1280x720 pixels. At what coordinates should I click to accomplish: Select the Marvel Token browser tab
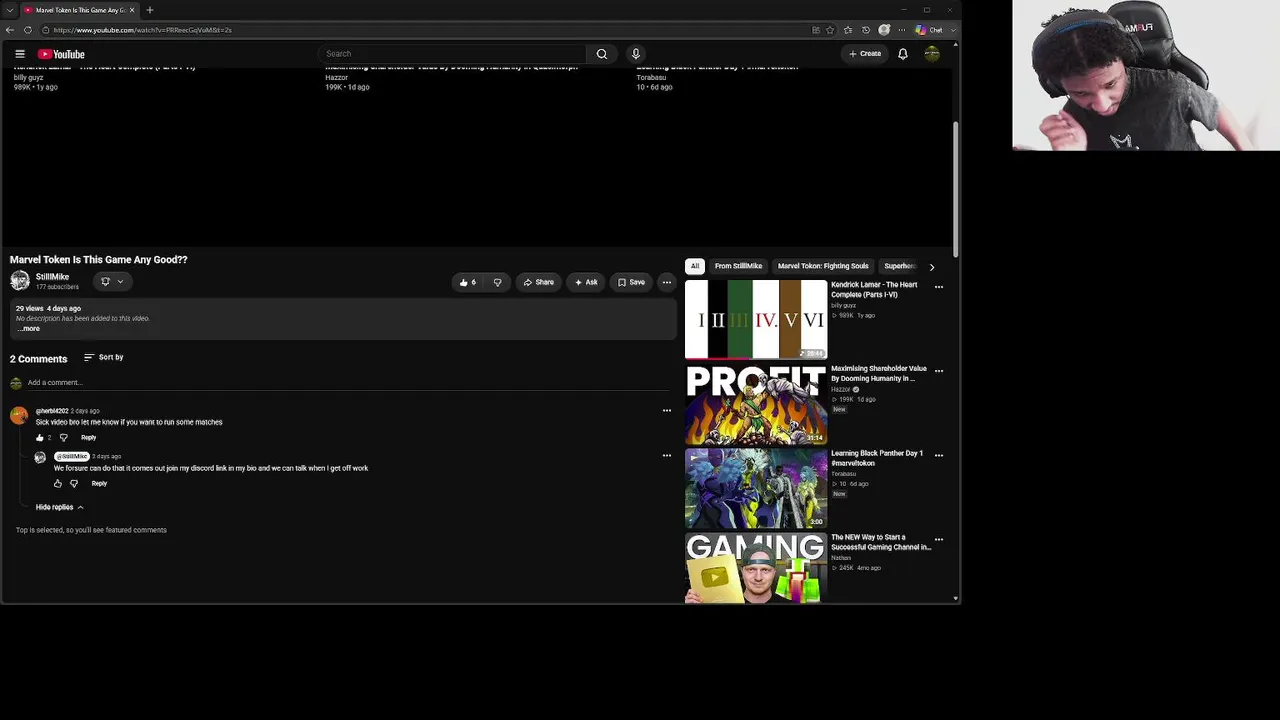78,10
